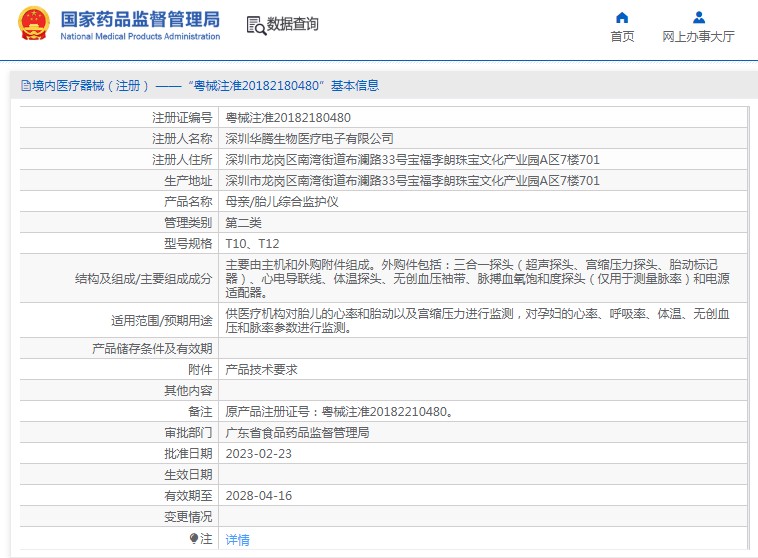Image resolution: width=758 pixels, height=558 pixels.
Task: Click model specification T10、T12
Action: [252, 244]
